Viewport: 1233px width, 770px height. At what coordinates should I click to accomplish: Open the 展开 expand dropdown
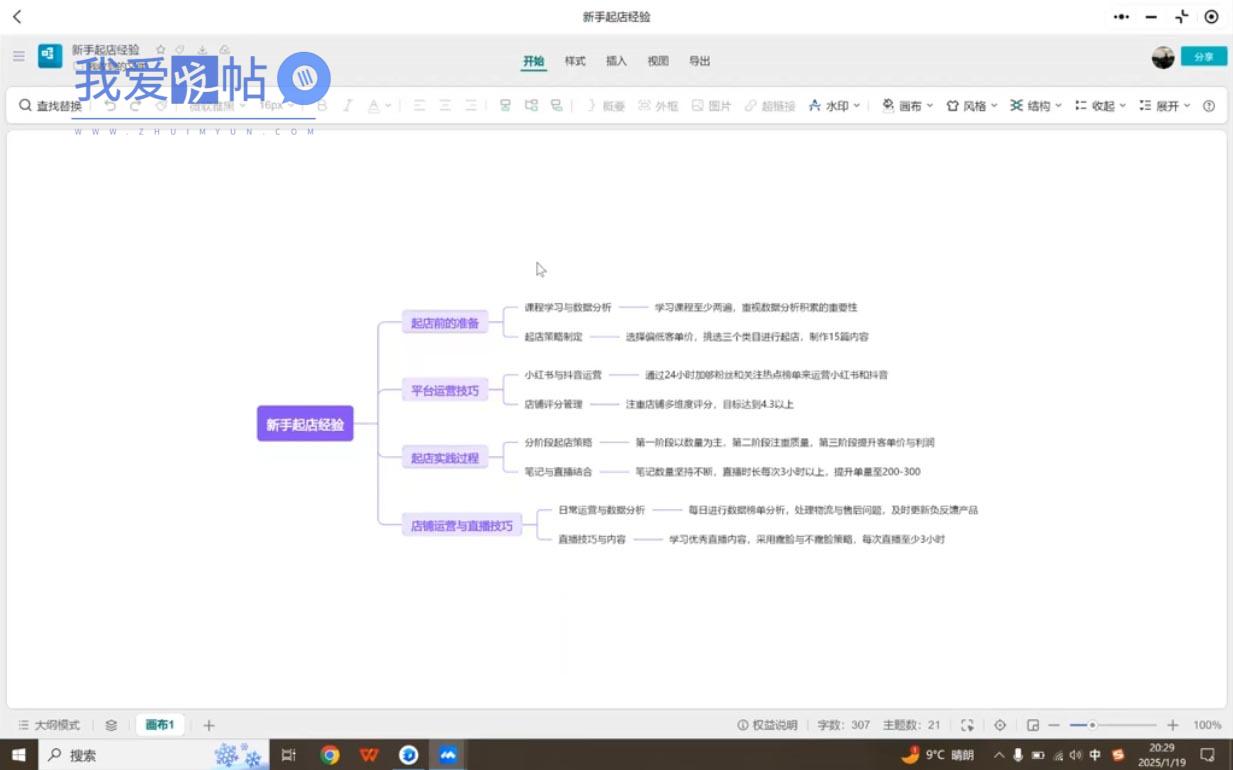pyautogui.click(x=1165, y=106)
